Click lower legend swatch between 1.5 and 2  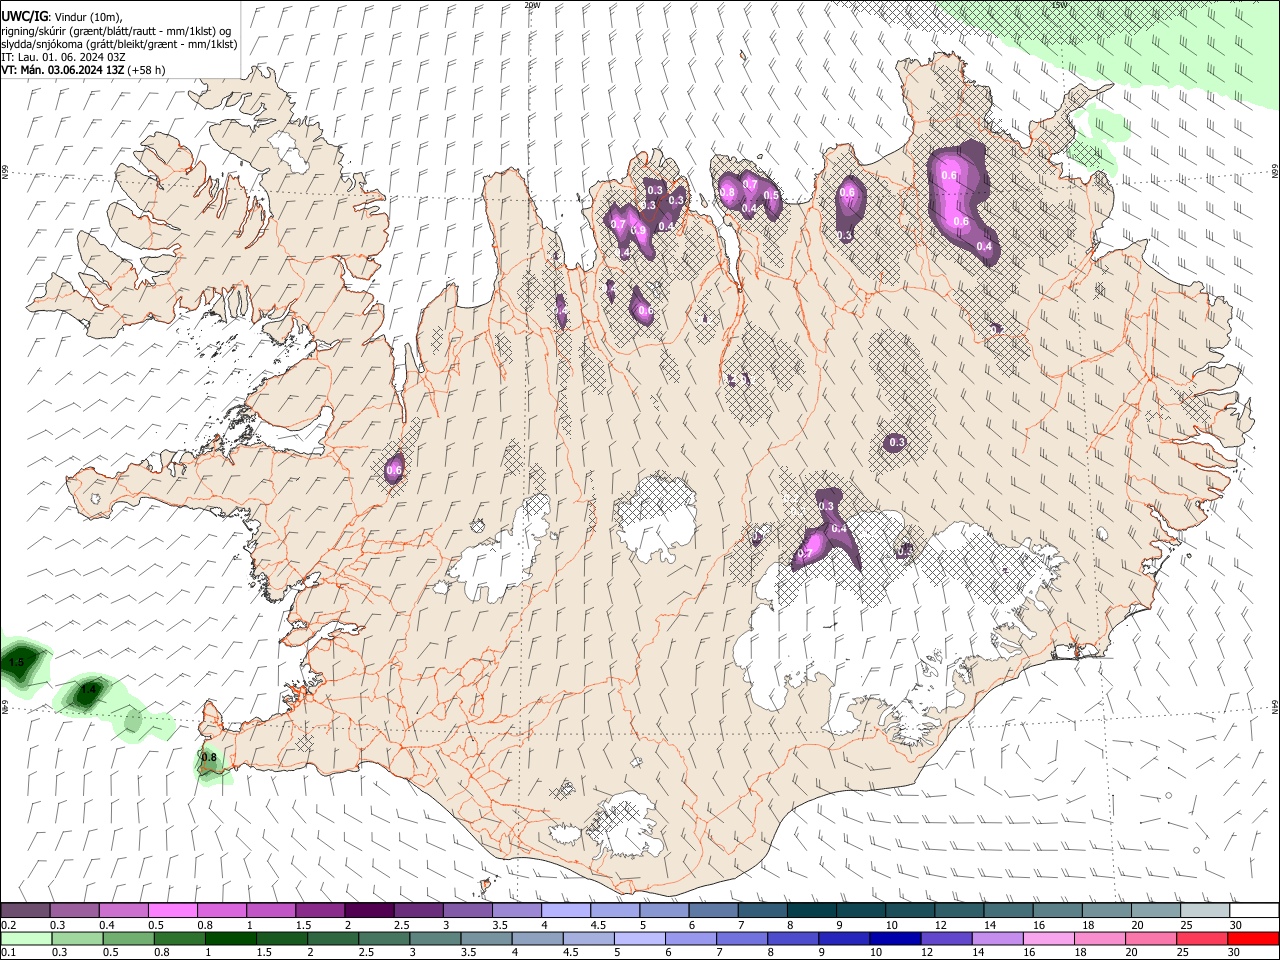tap(282, 938)
